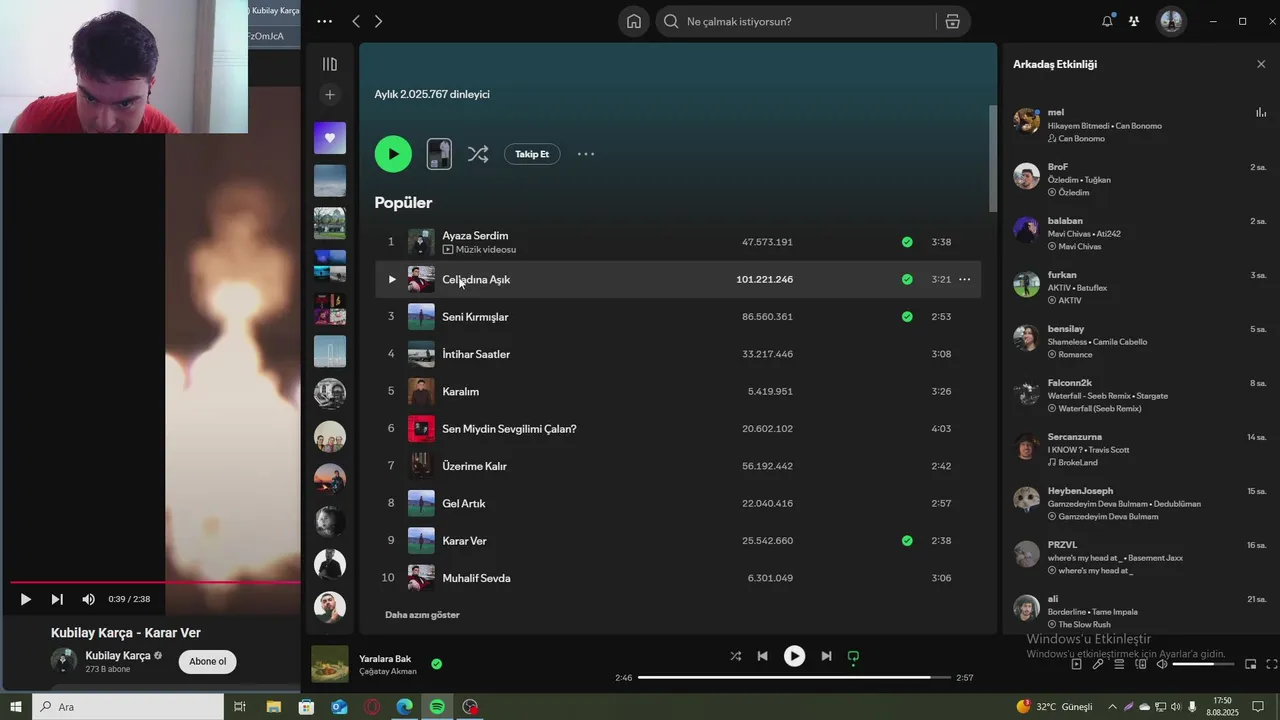Viewport: 1280px width, 720px height.
Task: Close the Arkadaş Etkinliği panel
Action: point(1261,64)
